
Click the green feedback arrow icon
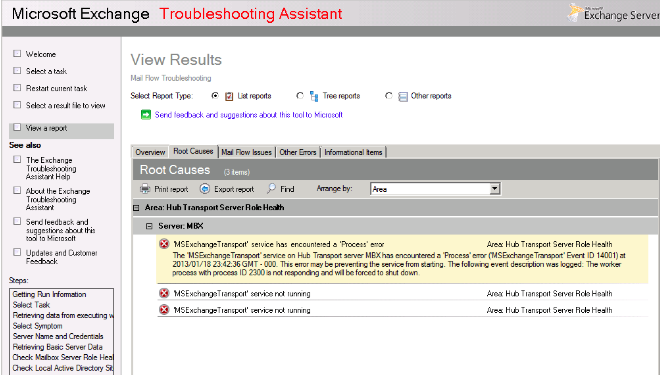146,115
